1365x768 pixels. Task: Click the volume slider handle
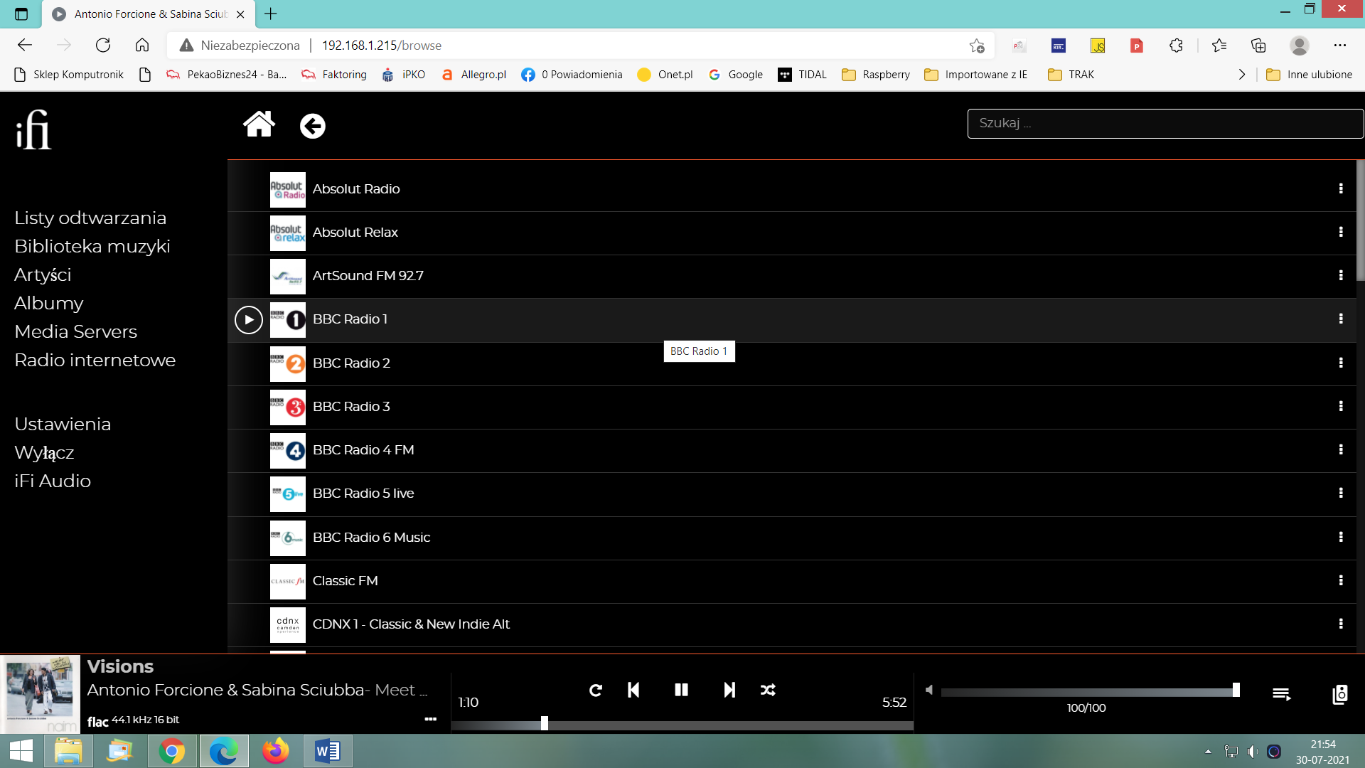[x=1236, y=690]
